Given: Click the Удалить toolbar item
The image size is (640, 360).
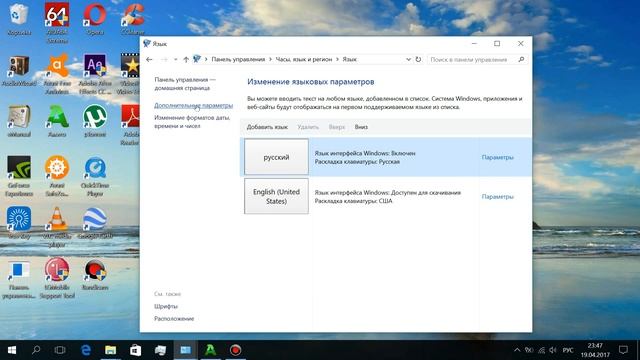Looking at the screenshot, I should pyautogui.click(x=308, y=127).
